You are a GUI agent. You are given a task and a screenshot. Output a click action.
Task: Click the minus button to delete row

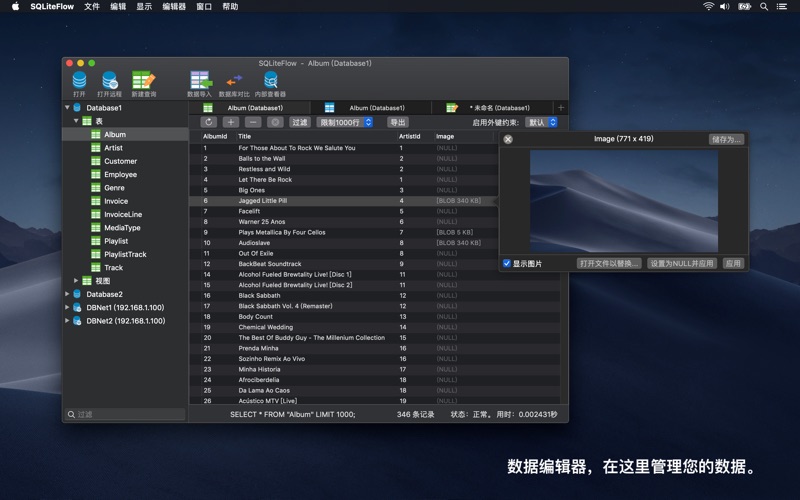pyautogui.click(x=253, y=122)
